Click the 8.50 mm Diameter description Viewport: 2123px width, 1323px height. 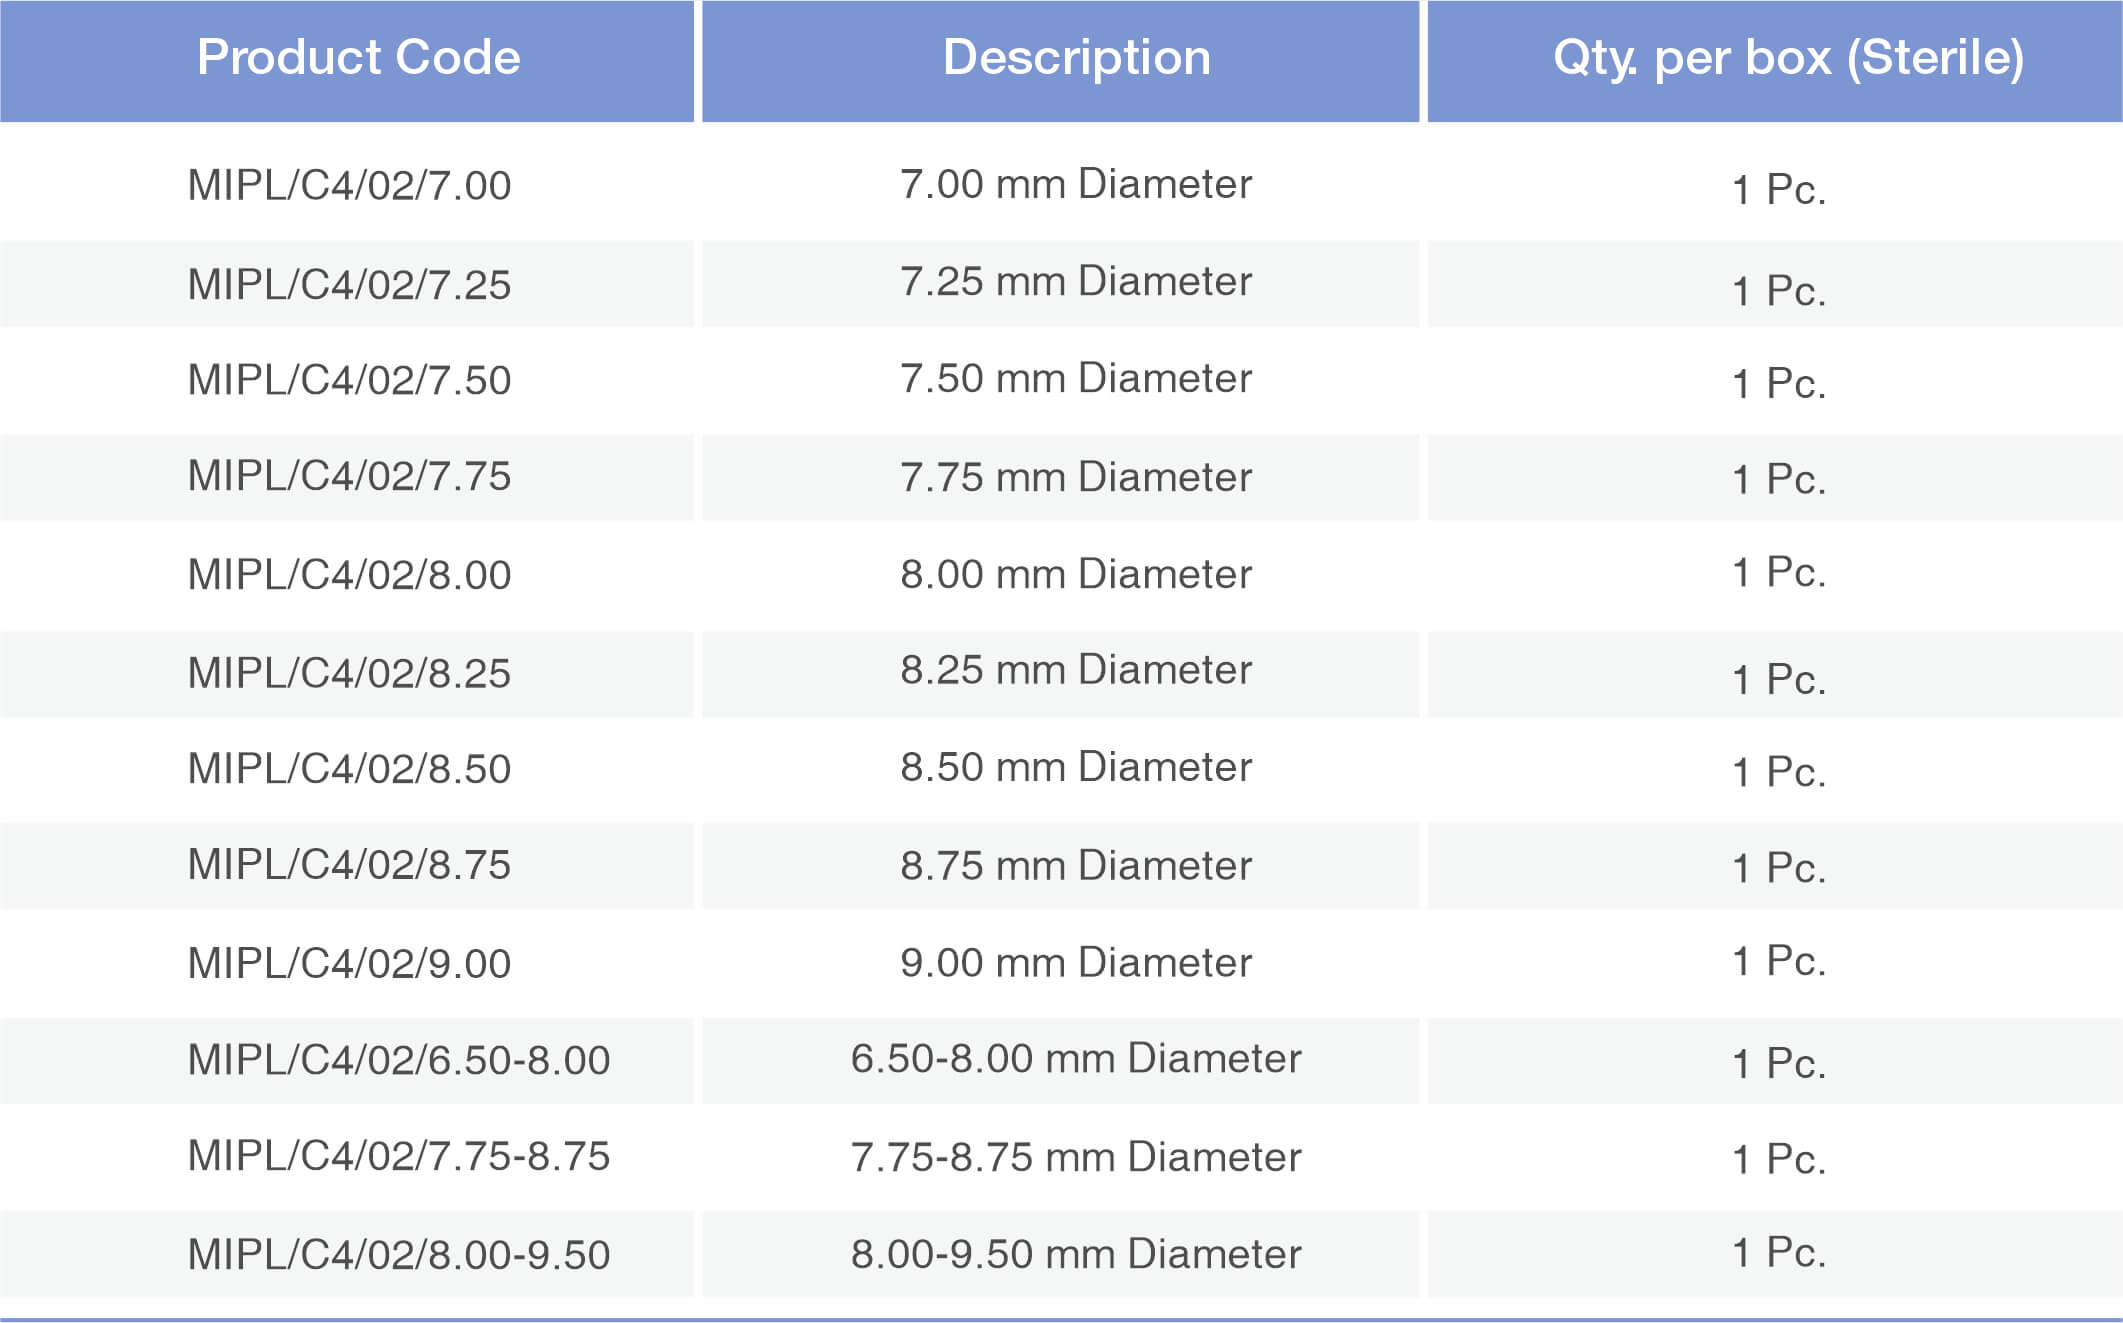1077,770
